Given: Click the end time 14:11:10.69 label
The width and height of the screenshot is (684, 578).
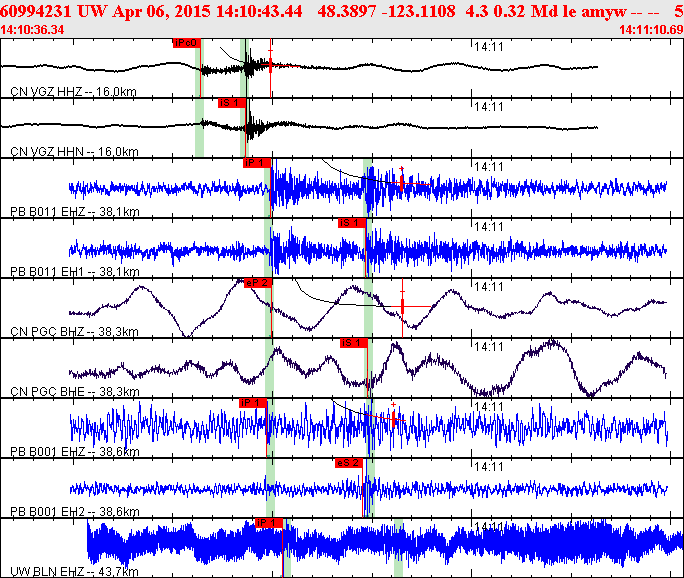Looking at the screenshot, I should click(651, 30).
